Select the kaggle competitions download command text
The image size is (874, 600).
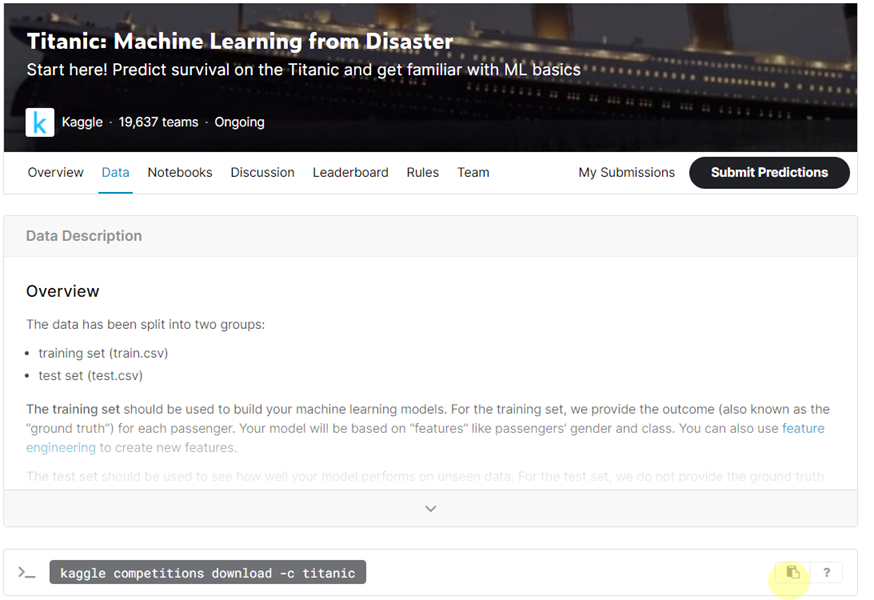tap(207, 573)
